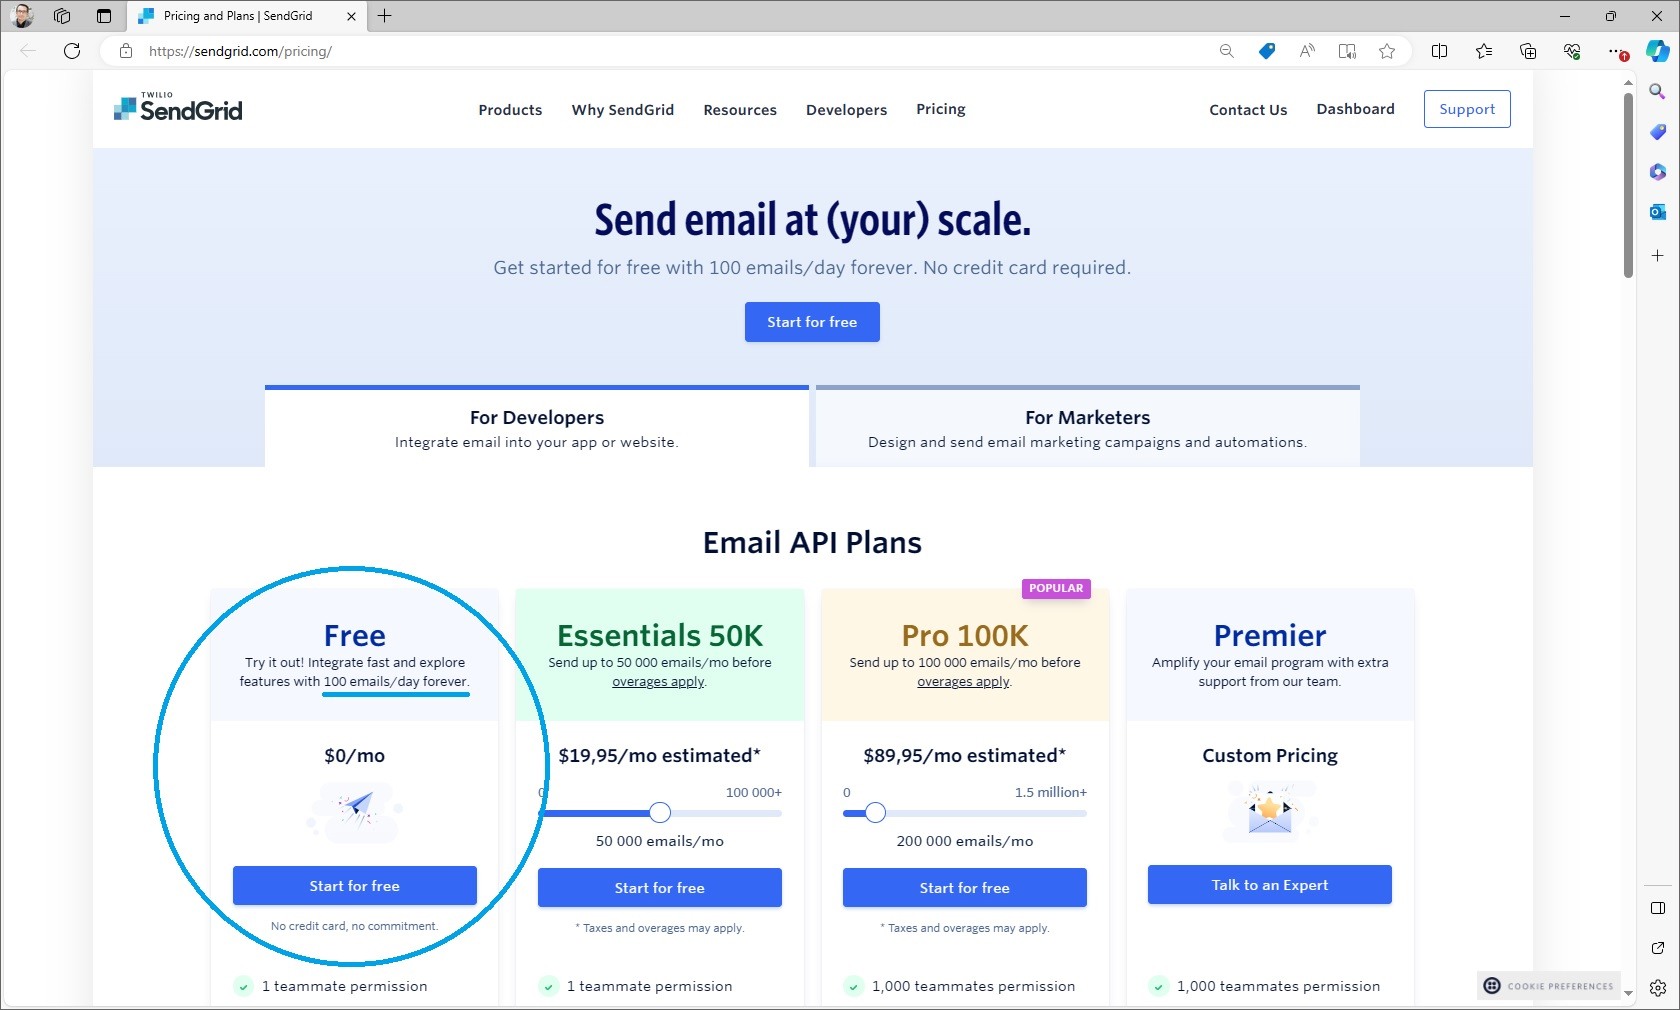Open the Dashboard link
Image resolution: width=1680 pixels, height=1010 pixels.
click(1355, 109)
